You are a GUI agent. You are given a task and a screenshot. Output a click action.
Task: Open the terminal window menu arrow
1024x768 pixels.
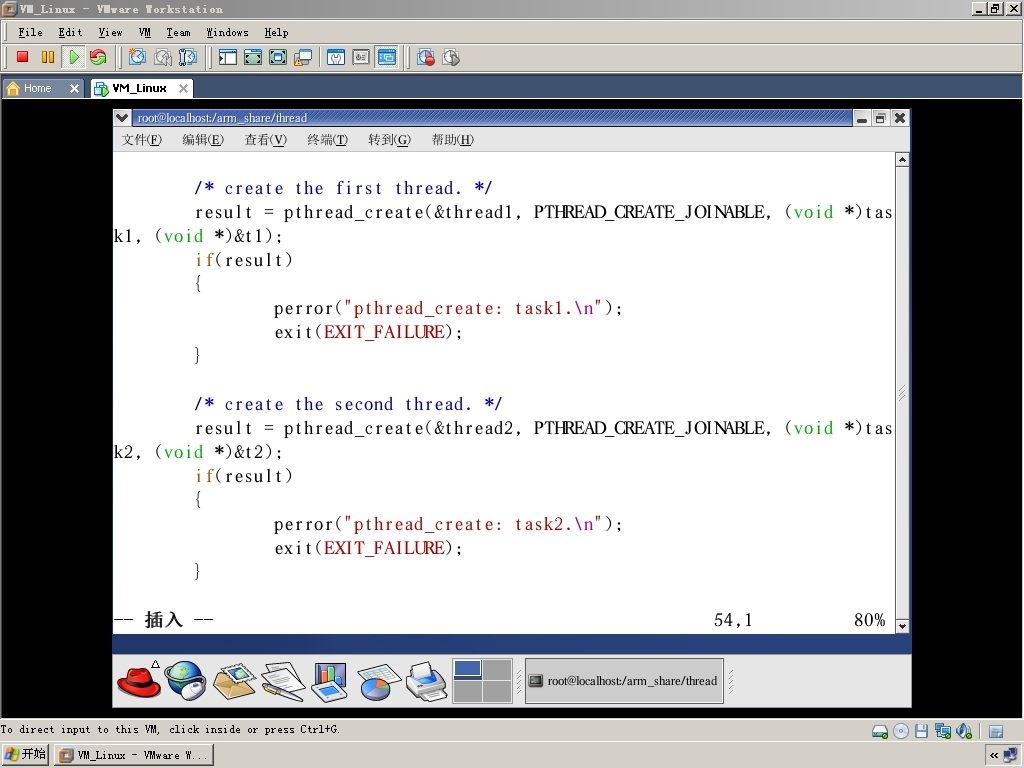coord(121,118)
